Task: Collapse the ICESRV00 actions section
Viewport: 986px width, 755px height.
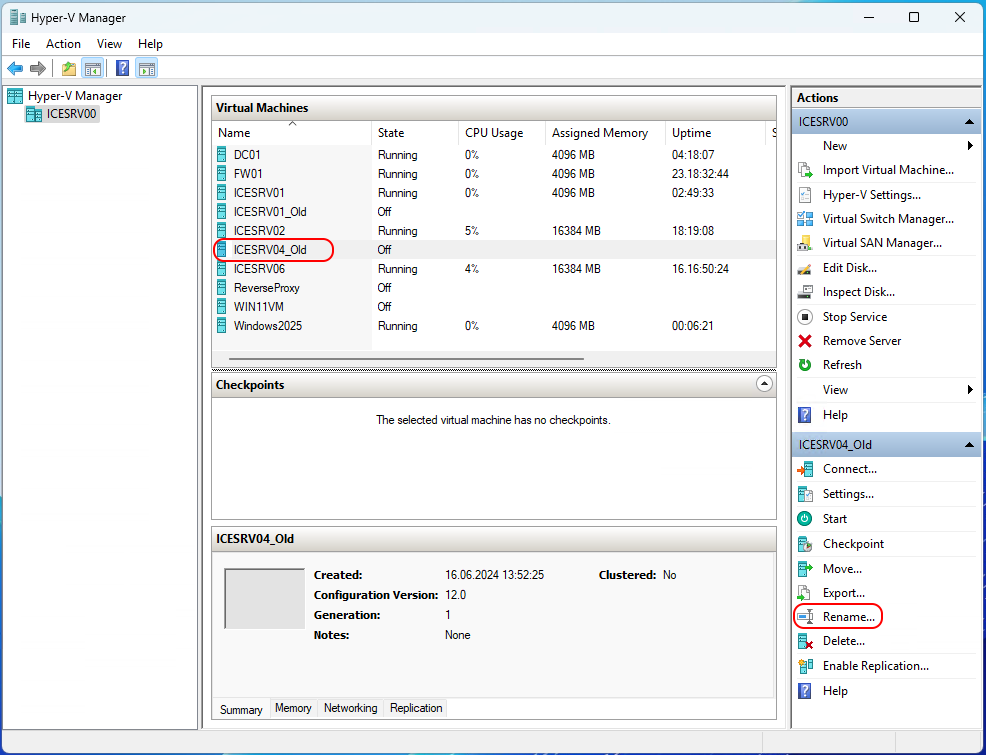Action: click(969, 122)
